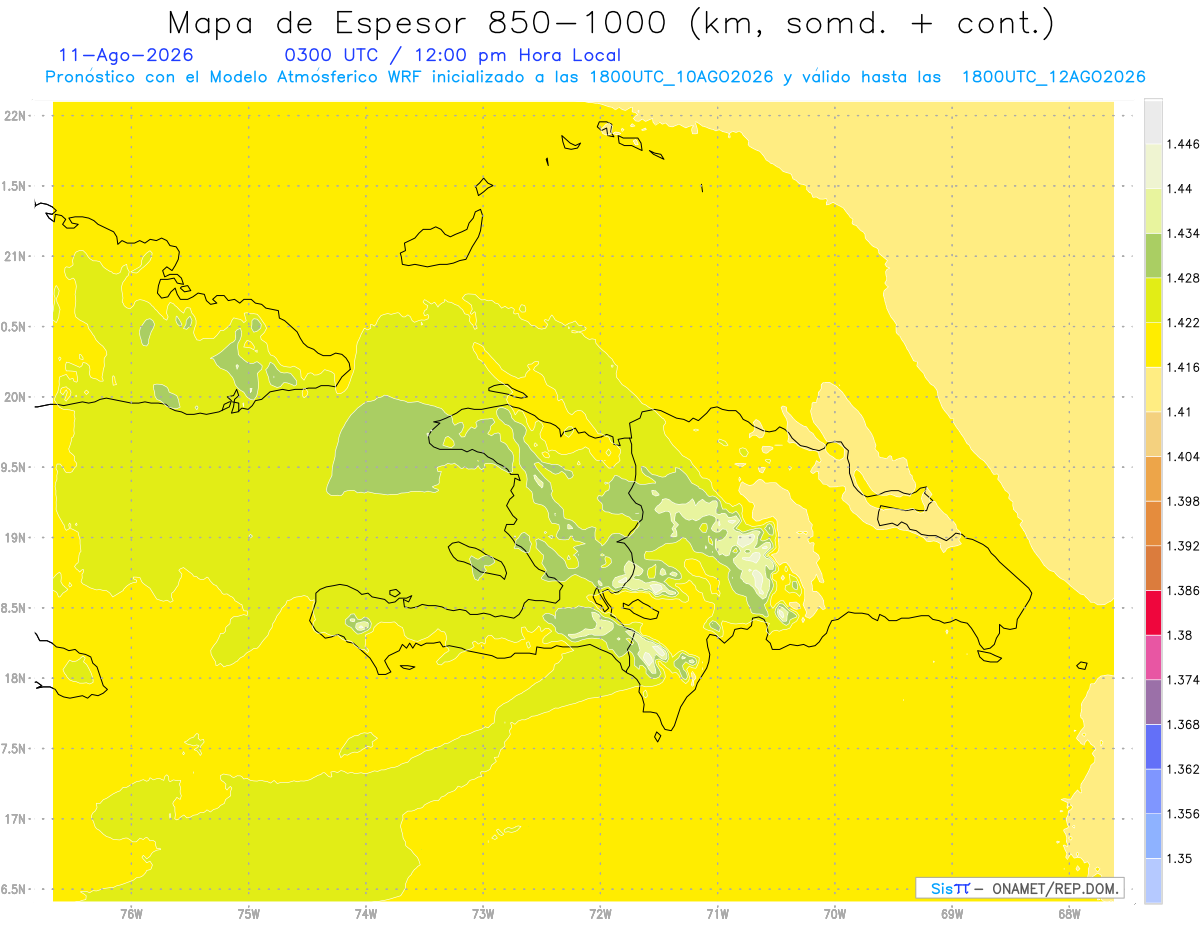Click the legend value '1.416'
The image size is (1200, 927).
point(1184,367)
